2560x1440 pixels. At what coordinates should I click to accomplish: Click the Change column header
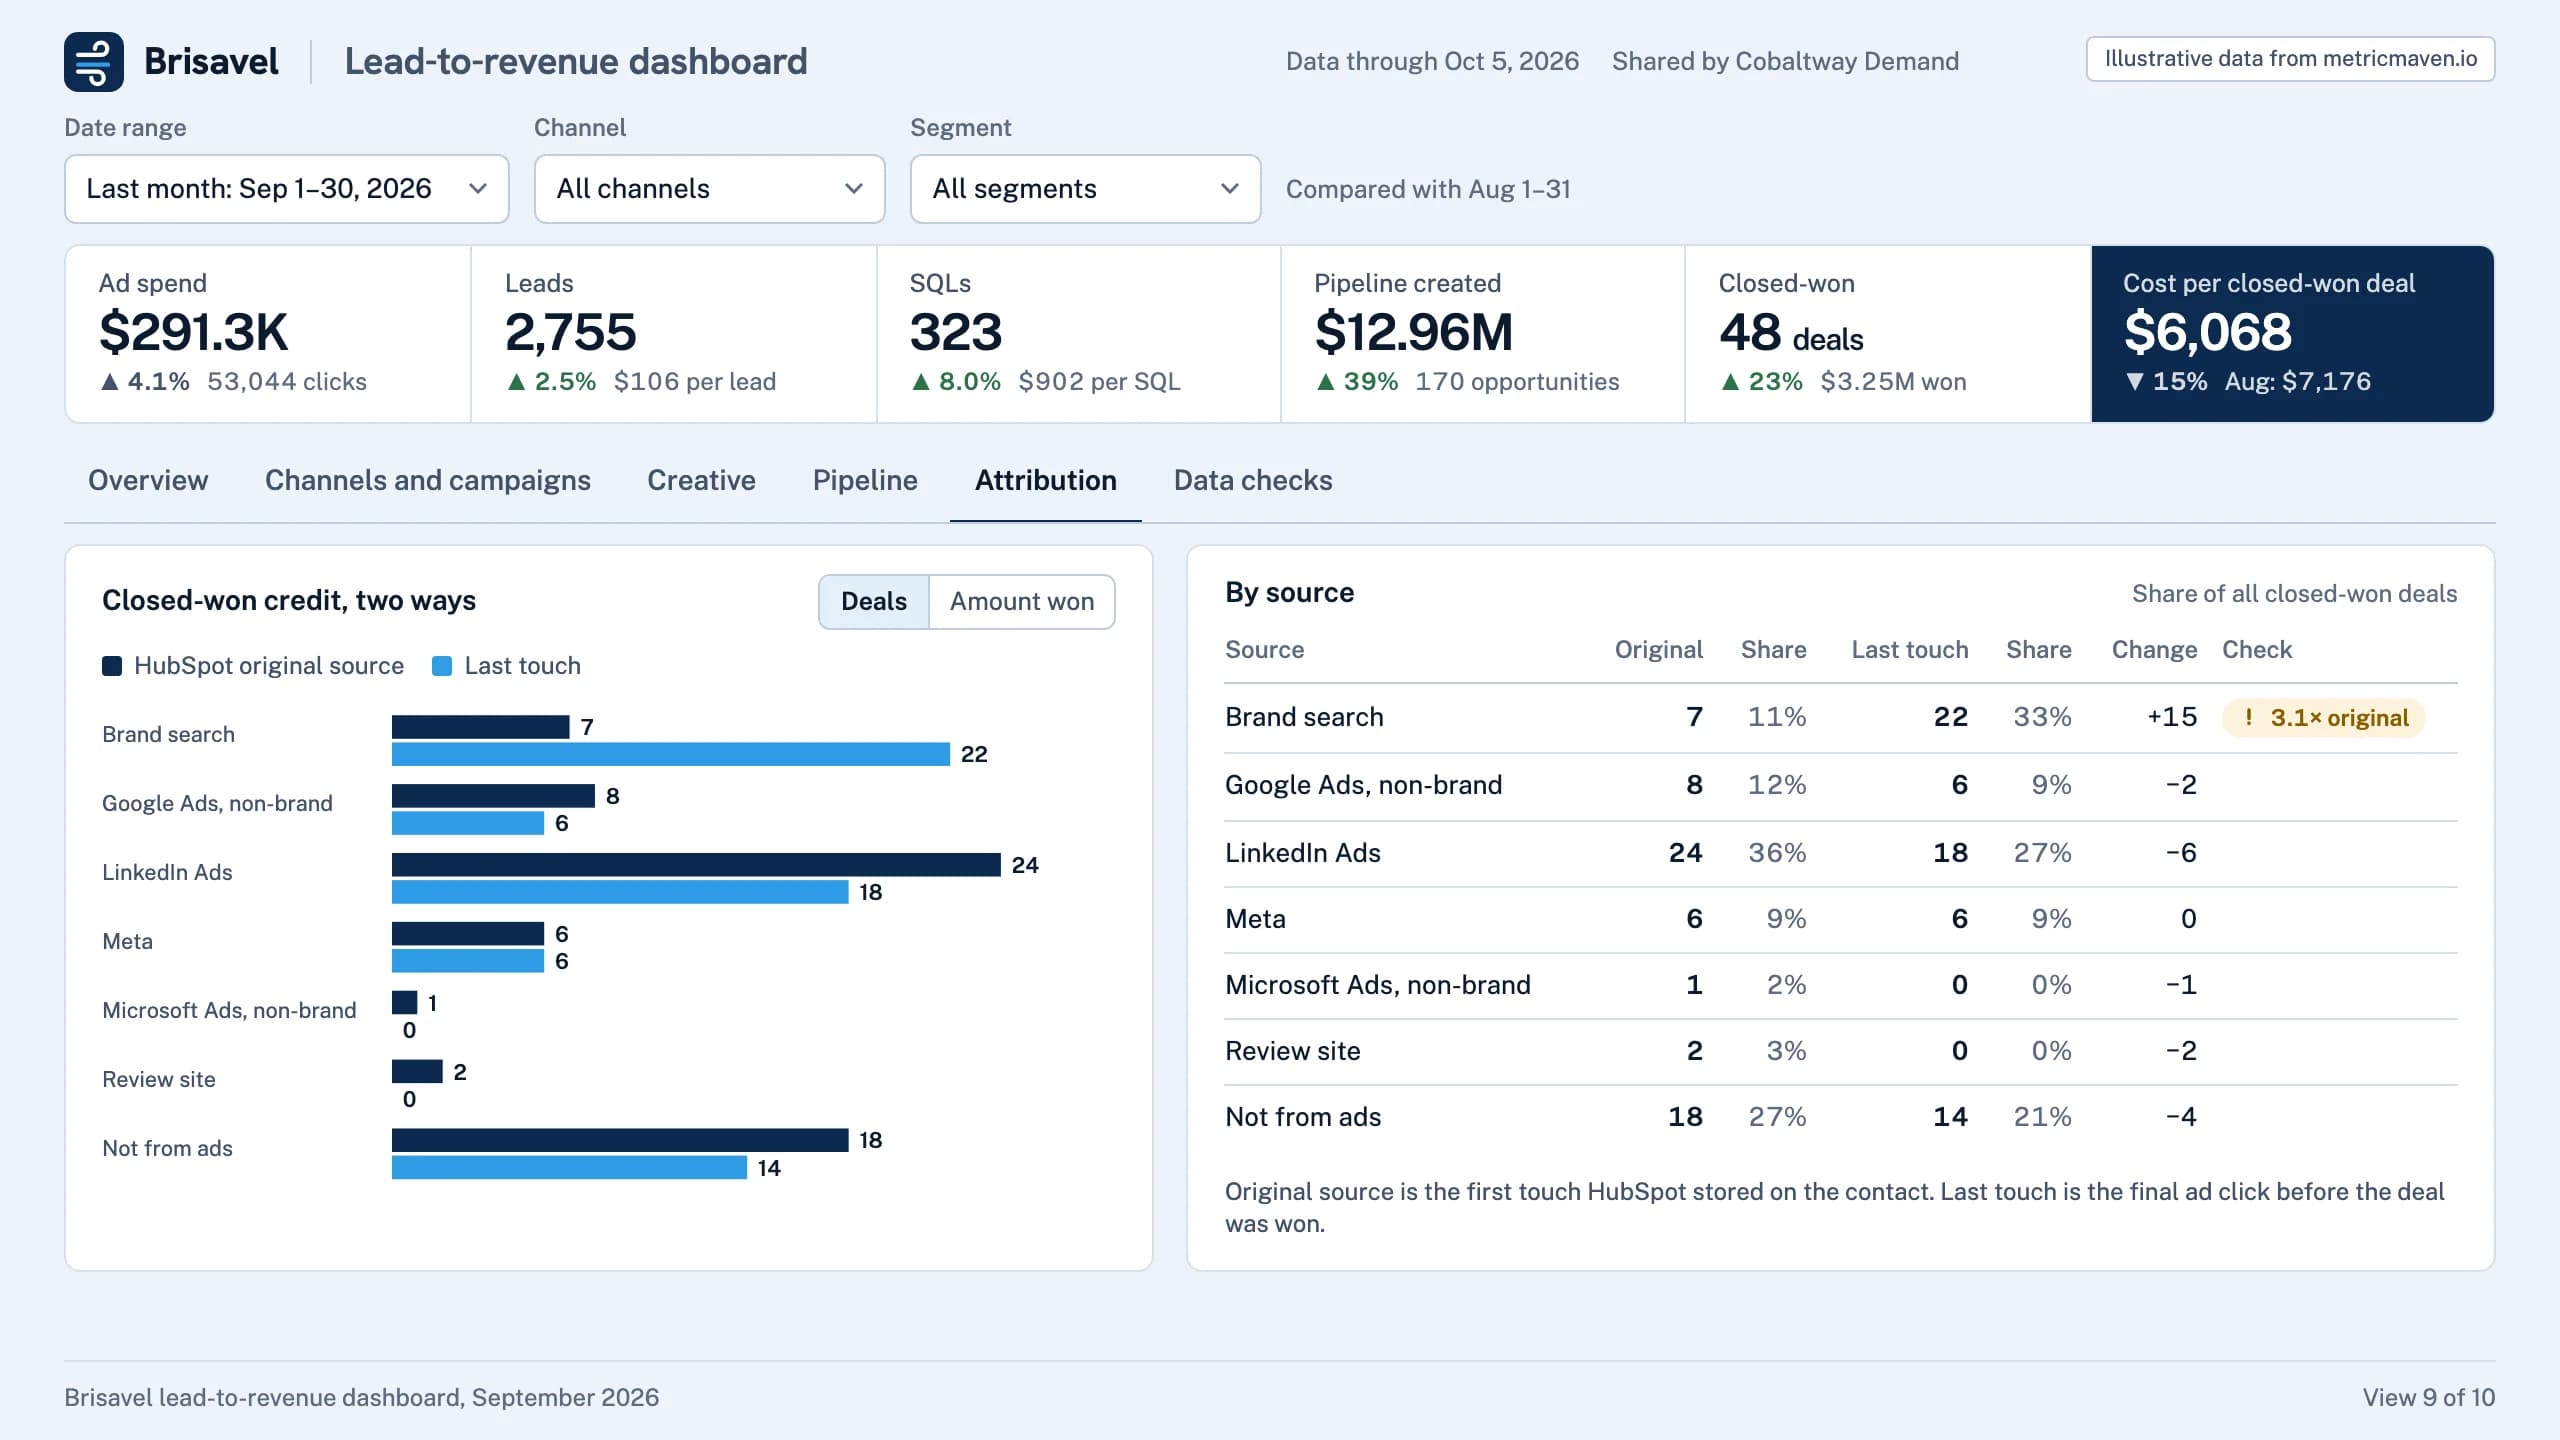pos(2154,650)
